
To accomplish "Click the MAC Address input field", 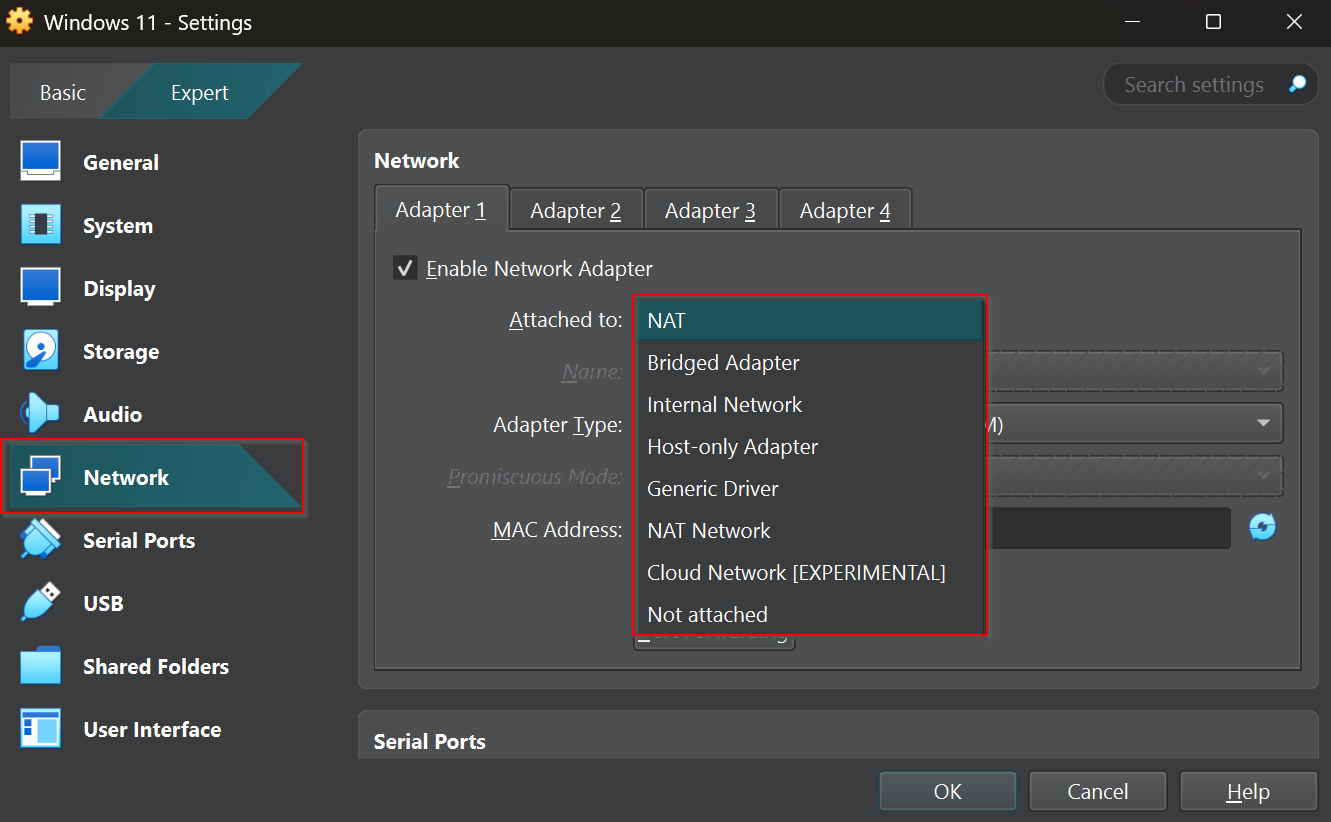I will [1108, 528].
